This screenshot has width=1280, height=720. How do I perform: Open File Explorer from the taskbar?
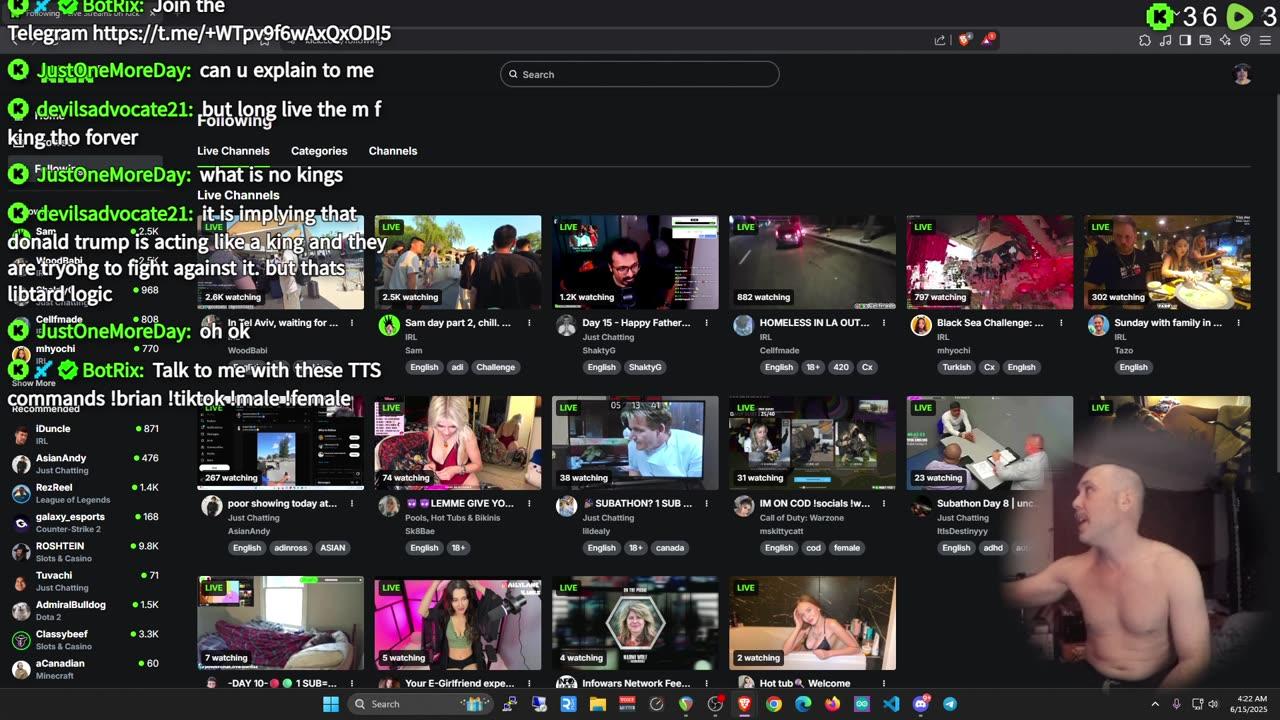tap(597, 704)
